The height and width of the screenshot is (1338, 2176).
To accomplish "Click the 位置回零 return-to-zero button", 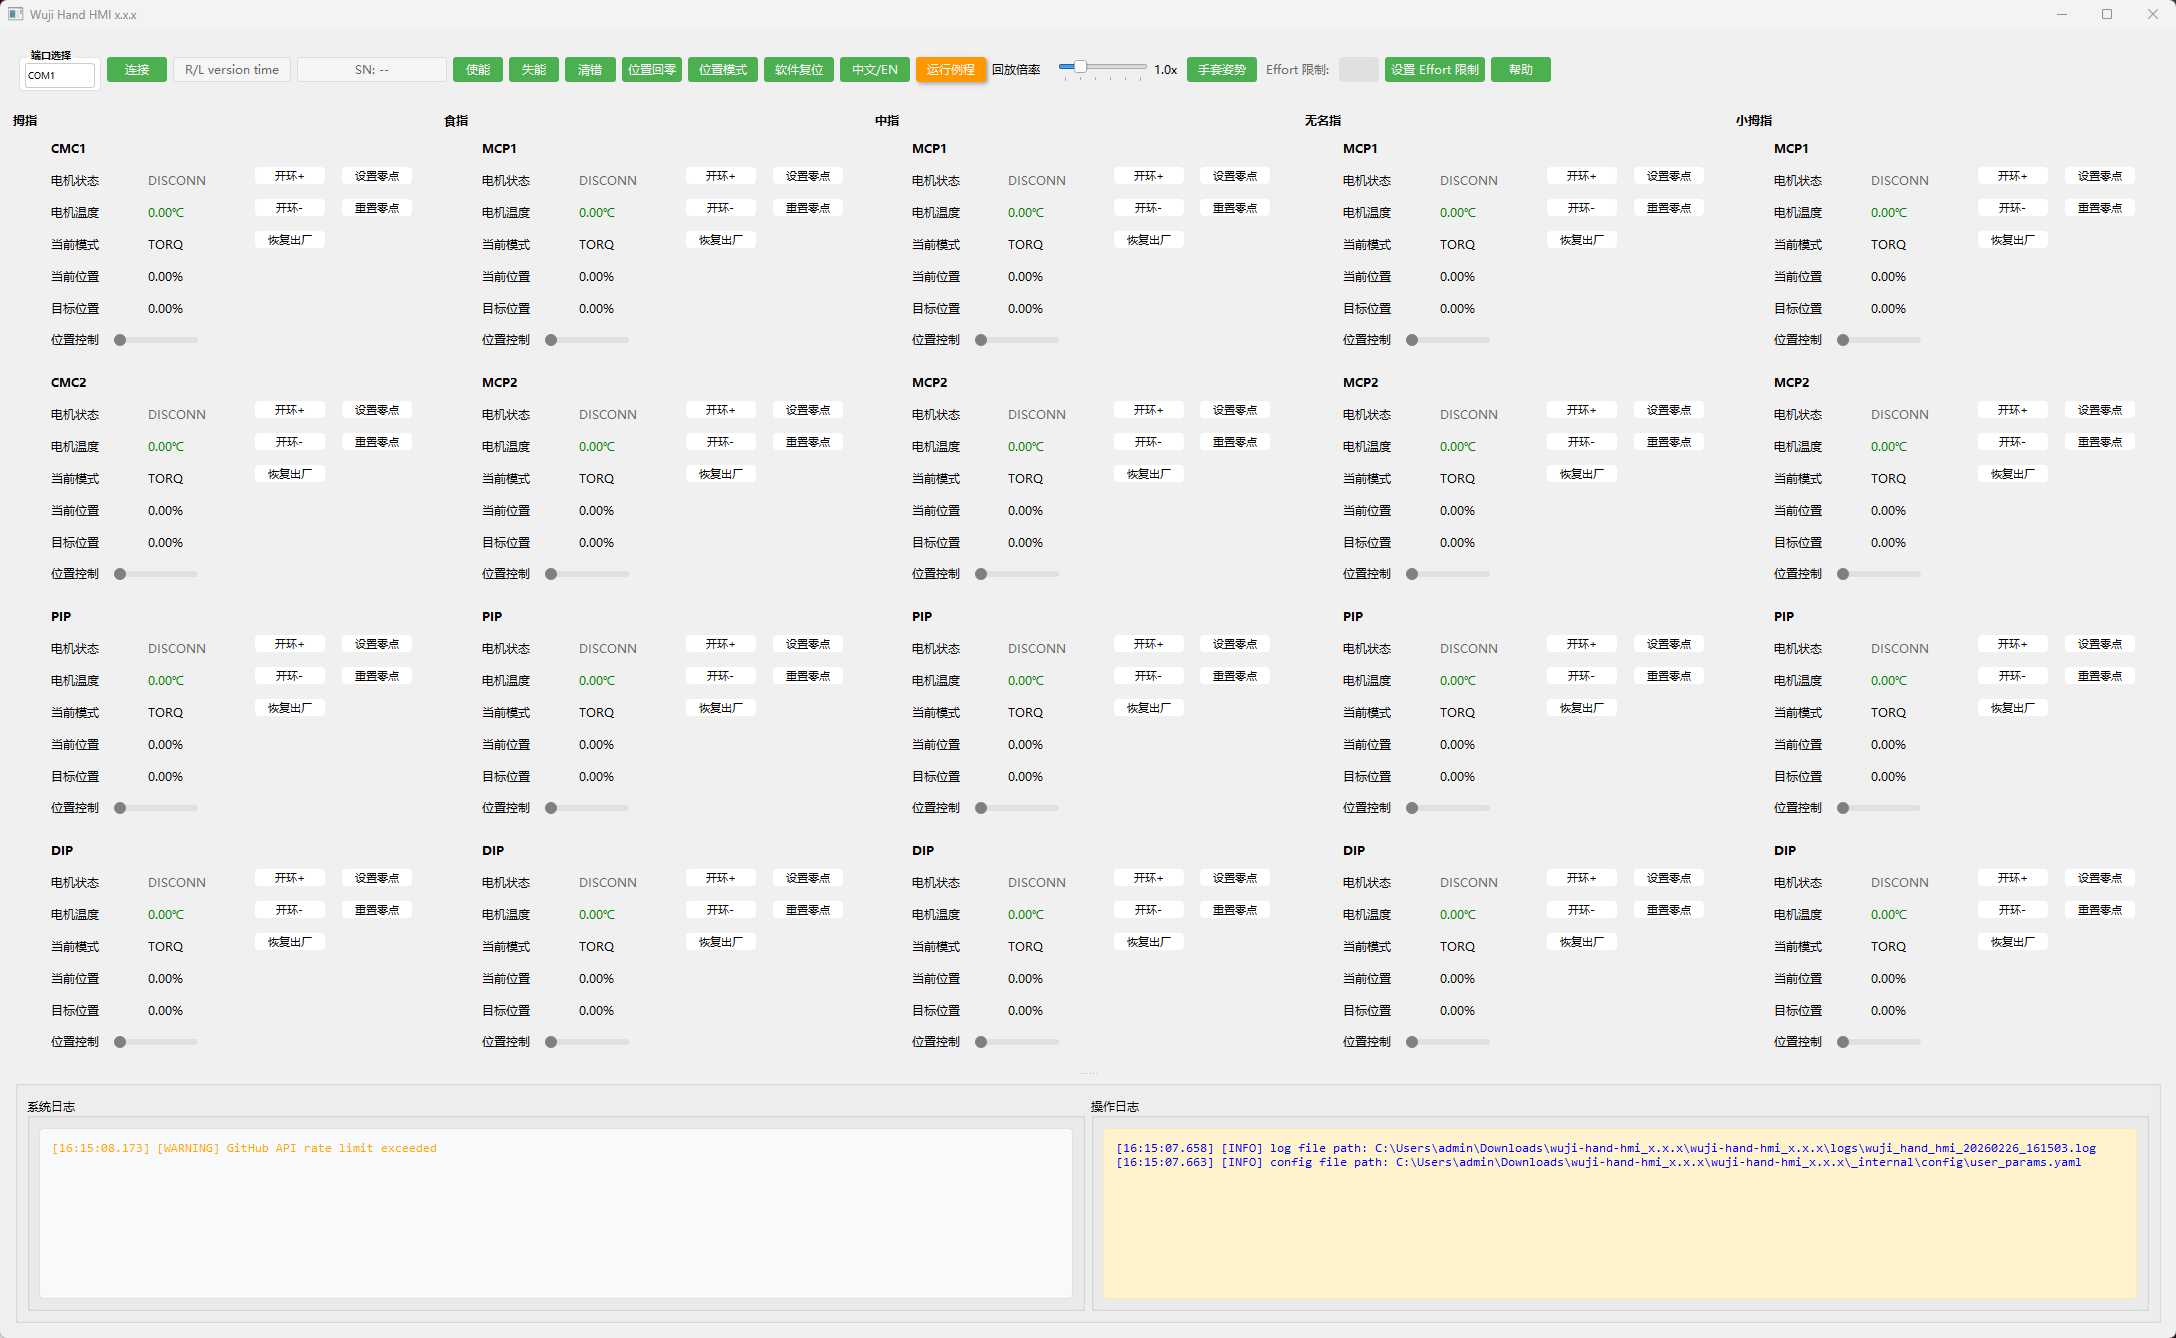I will tap(652, 70).
